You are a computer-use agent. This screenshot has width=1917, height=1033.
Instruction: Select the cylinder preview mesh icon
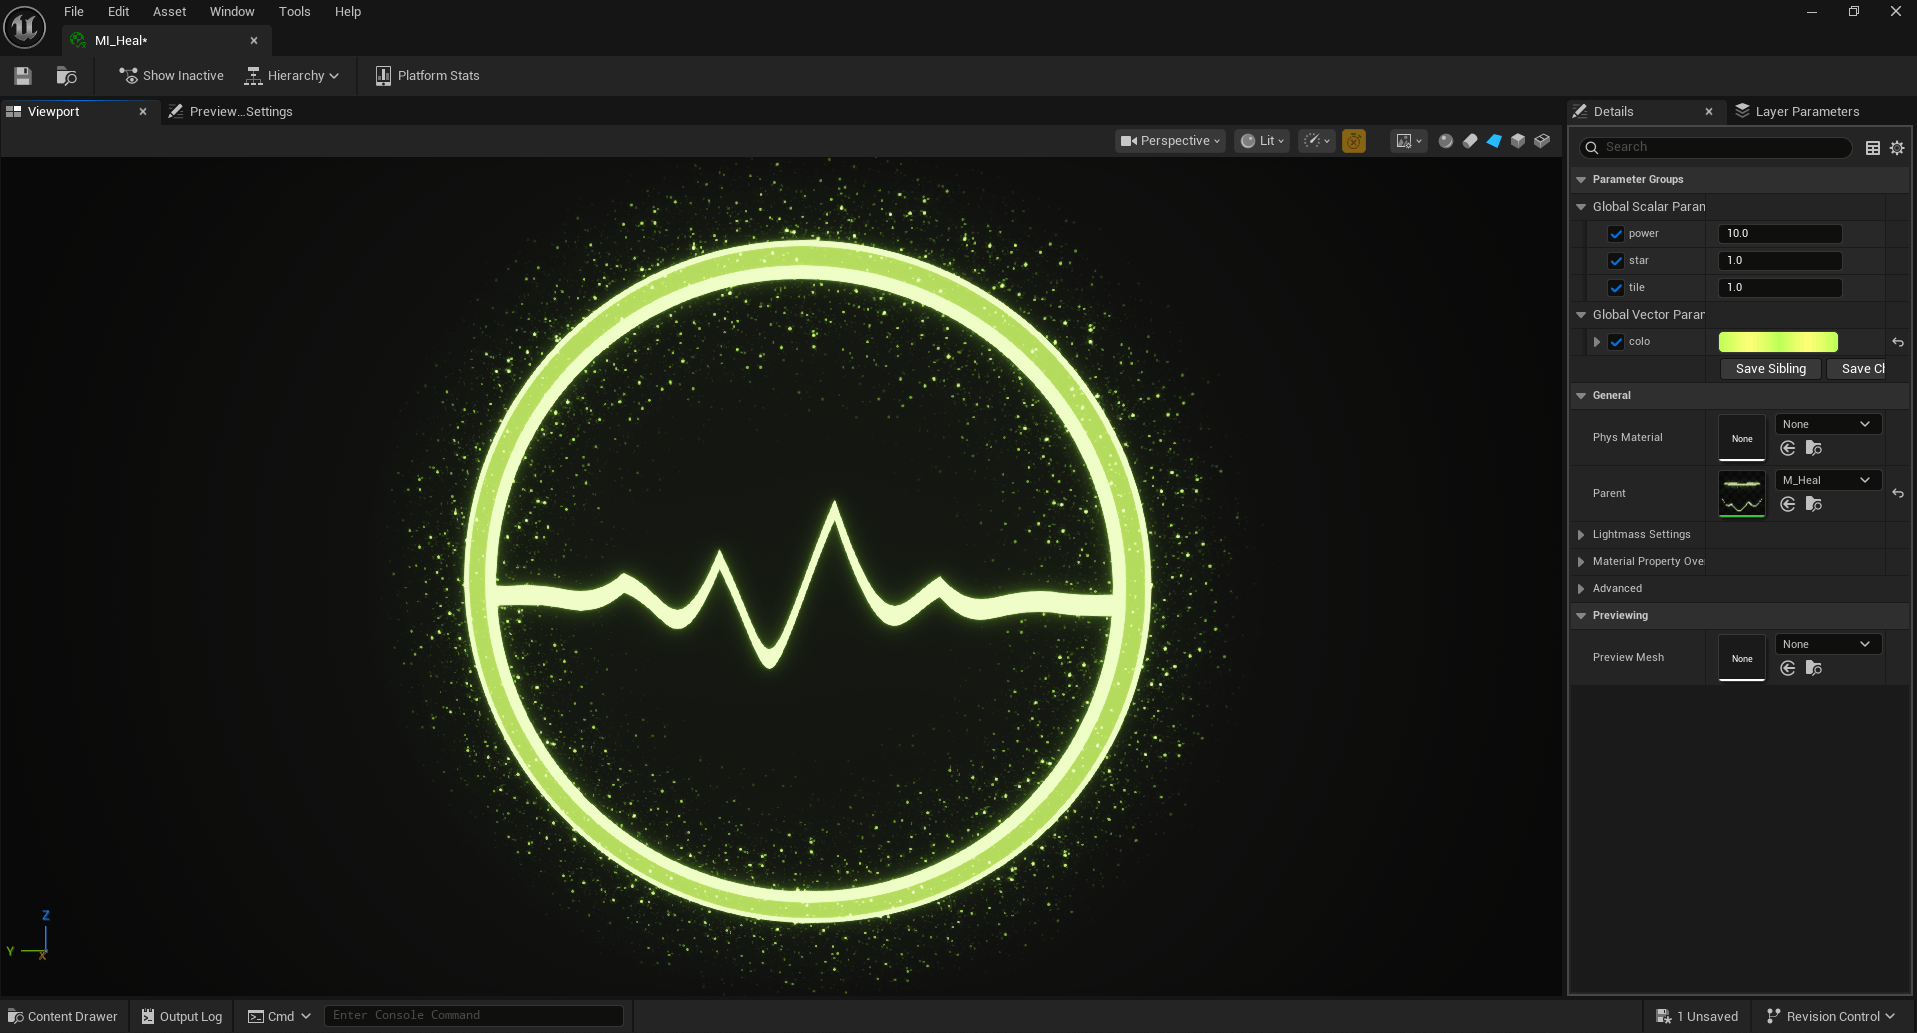point(1470,141)
